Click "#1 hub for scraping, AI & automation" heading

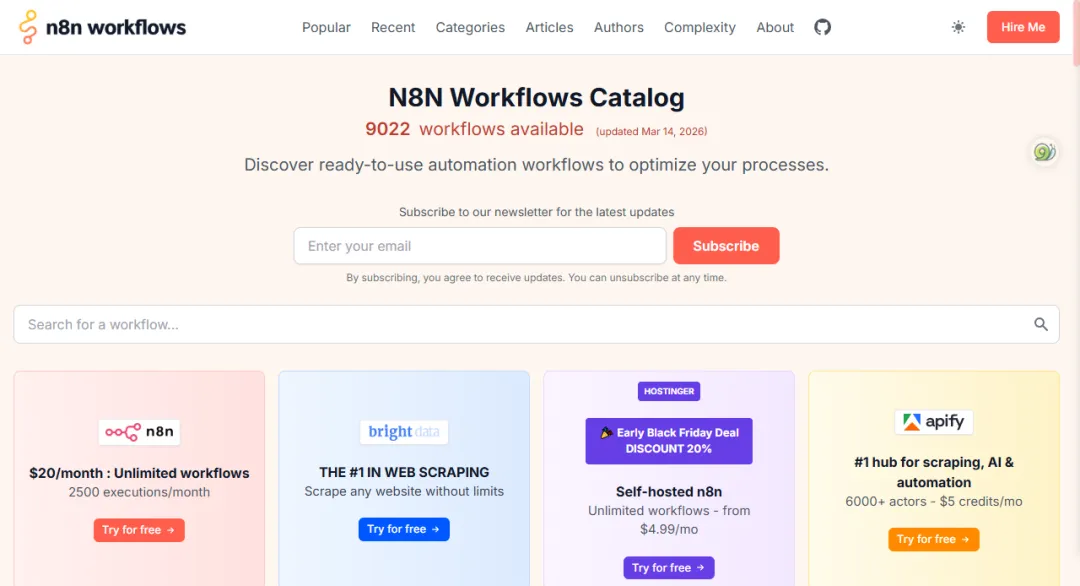tap(933, 472)
